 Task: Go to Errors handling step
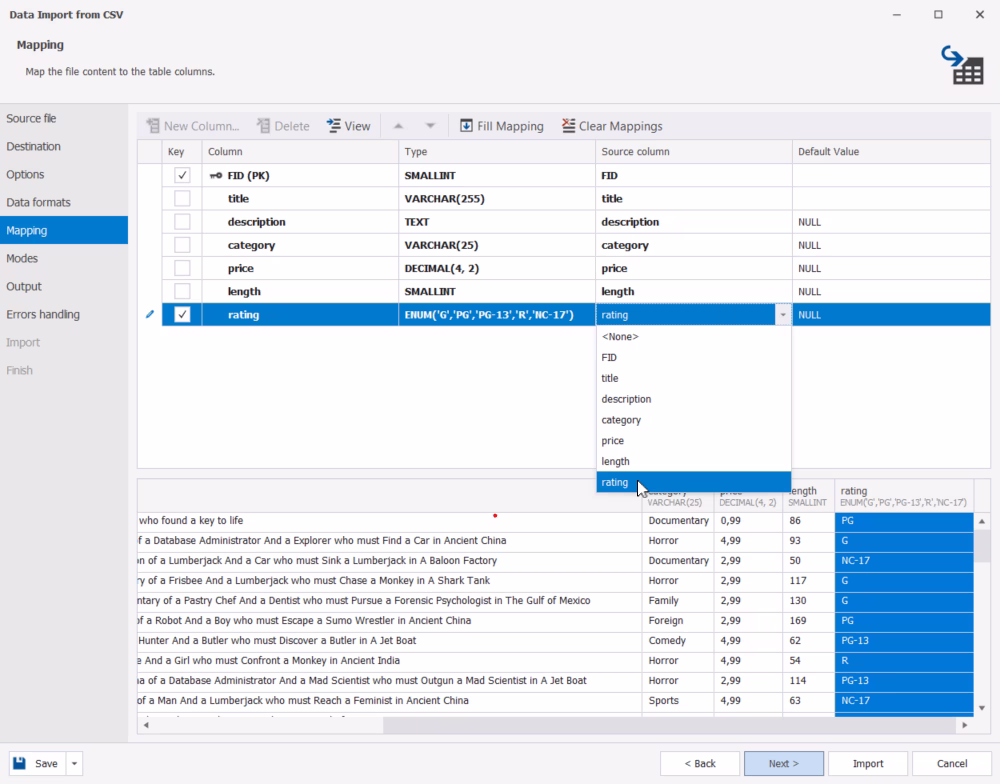[x=64, y=314]
